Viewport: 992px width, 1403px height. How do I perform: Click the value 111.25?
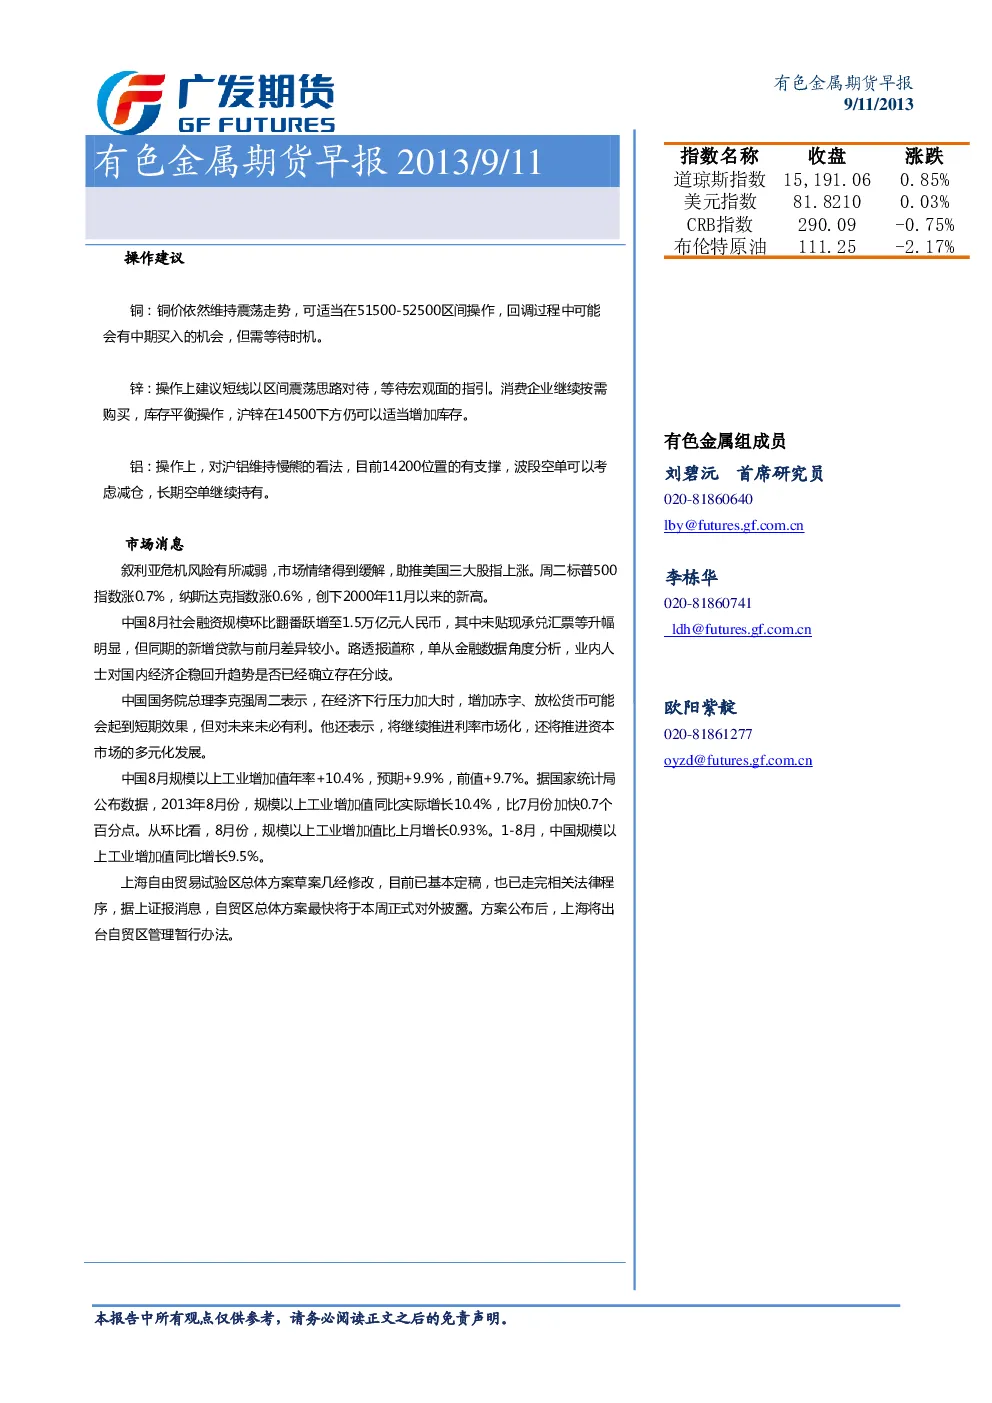click(827, 247)
